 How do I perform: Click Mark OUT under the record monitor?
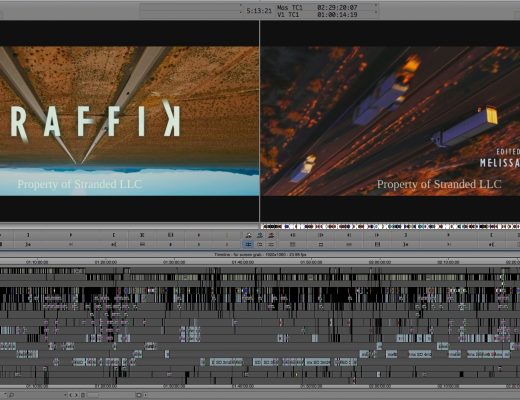[x=491, y=235]
